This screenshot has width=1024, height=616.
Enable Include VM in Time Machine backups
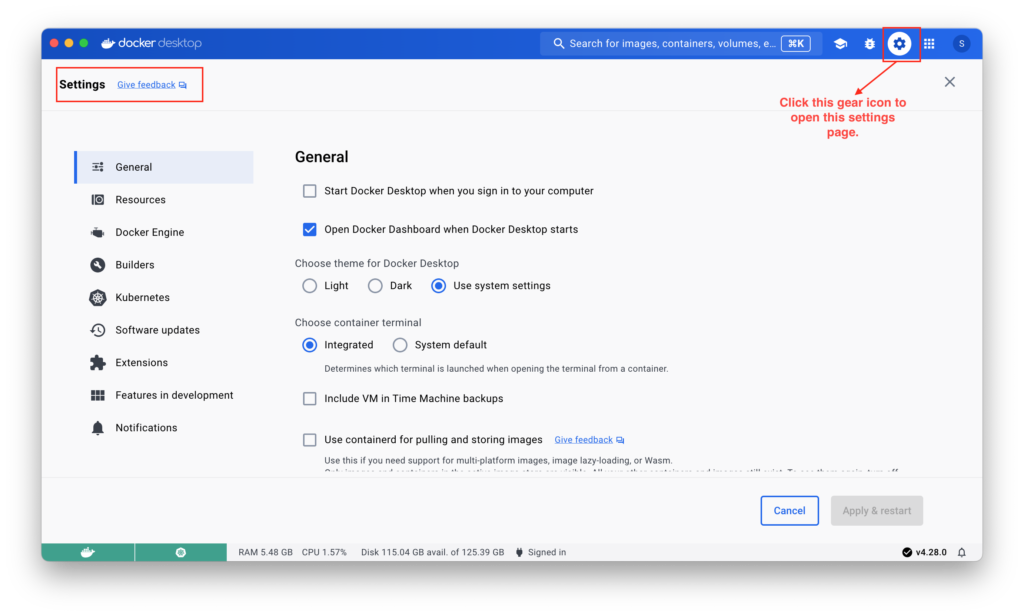[x=310, y=399]
